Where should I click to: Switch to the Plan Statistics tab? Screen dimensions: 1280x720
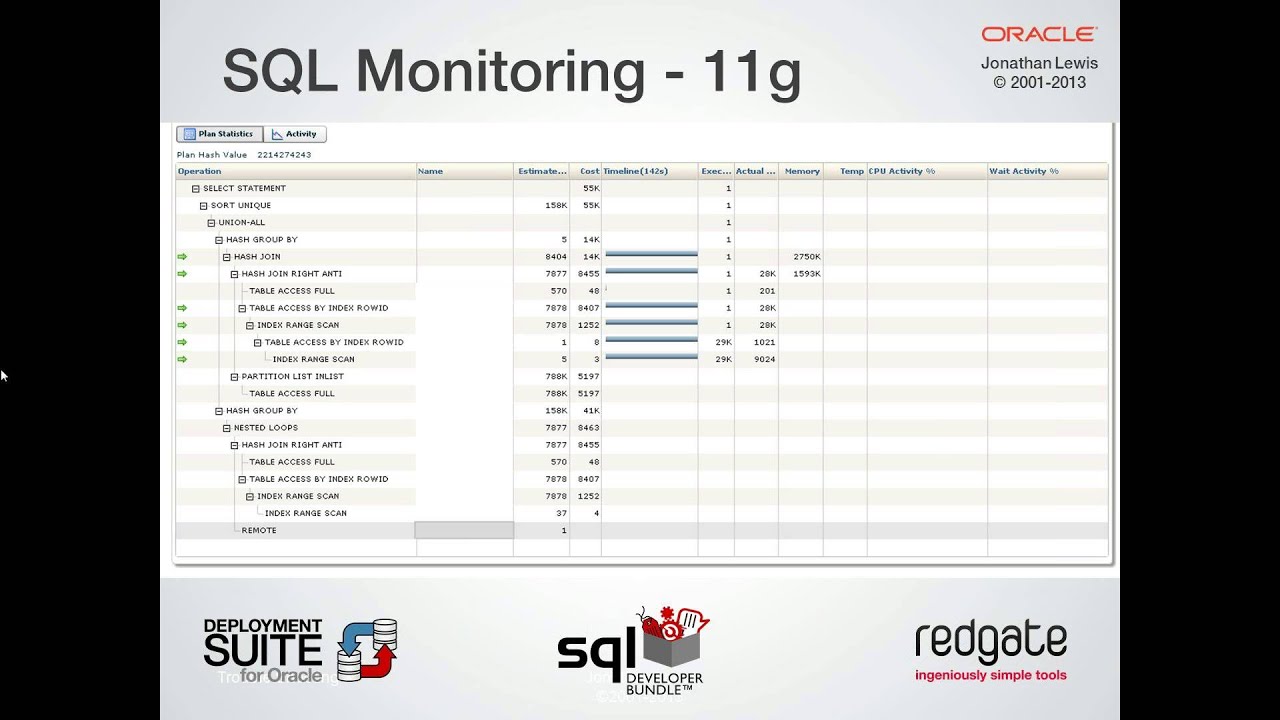[220, 134]
